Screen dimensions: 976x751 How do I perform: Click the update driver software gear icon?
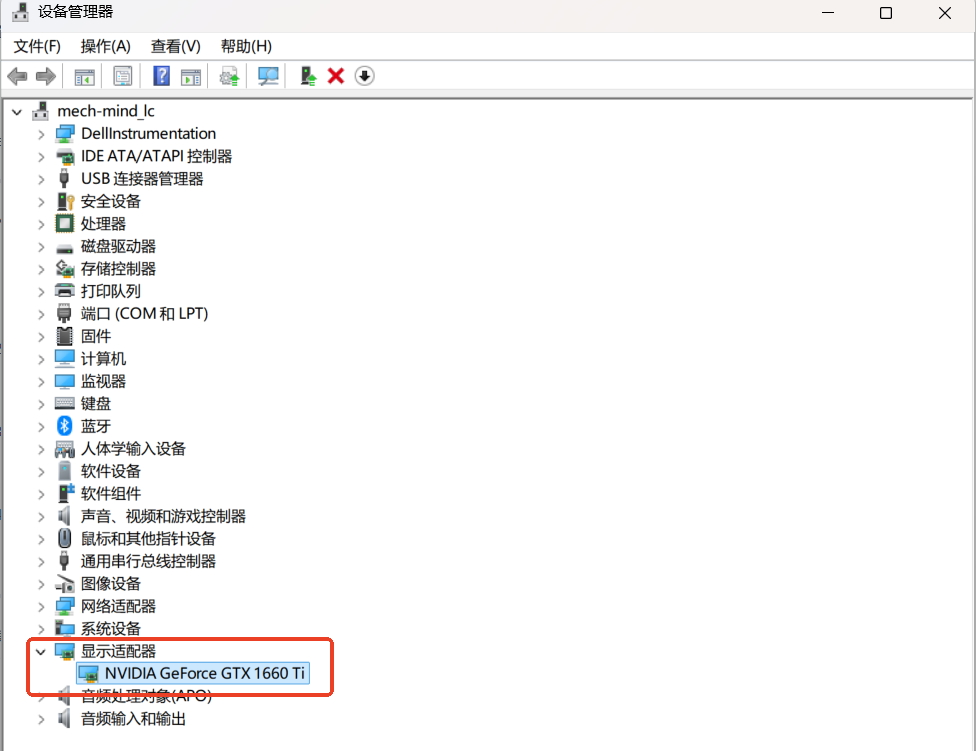[227, 76]
